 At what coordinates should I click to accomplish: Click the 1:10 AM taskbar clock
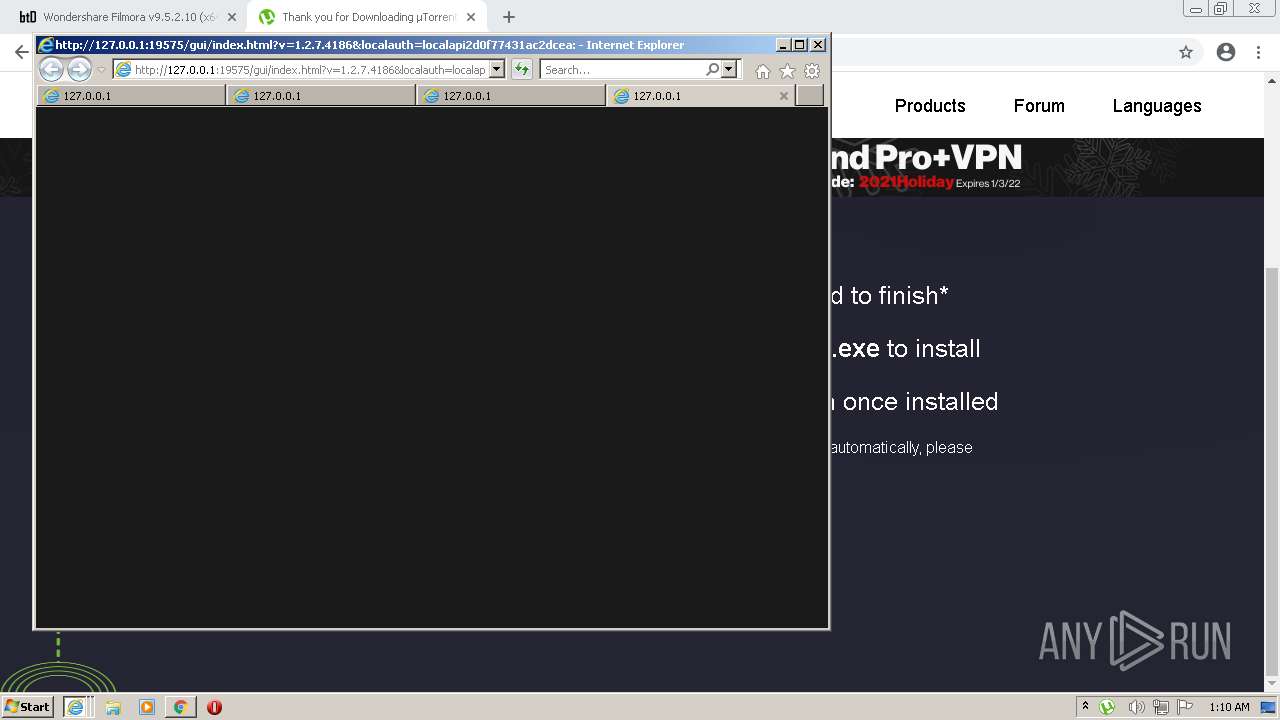pyautogui.click(x=1229, y=707)
